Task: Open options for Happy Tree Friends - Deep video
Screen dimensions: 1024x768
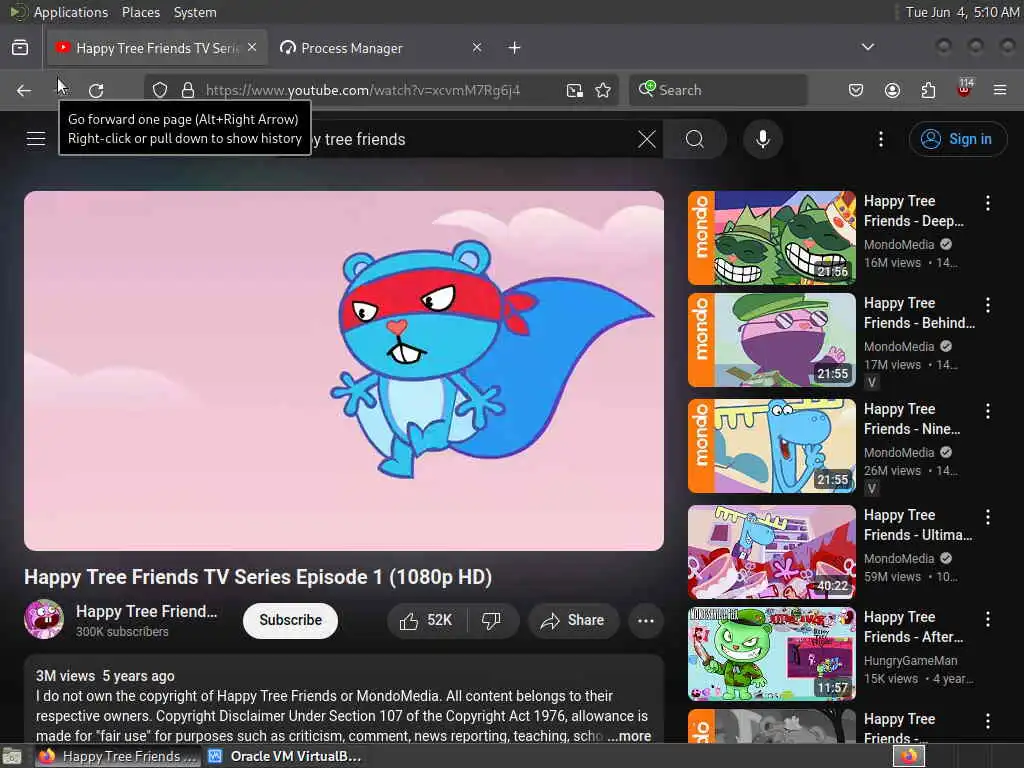Action: click(x=987, y=203)
